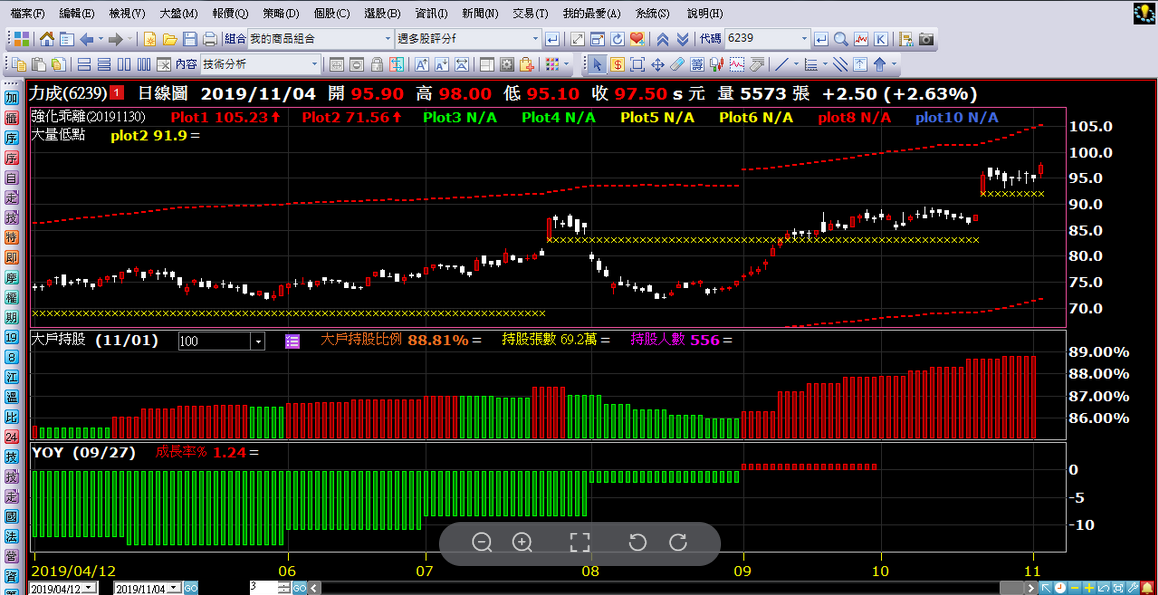The image size is (1158, 595).
Task: Click the purple list icon in 大戶持股 panel
Action: coord(292,341)
